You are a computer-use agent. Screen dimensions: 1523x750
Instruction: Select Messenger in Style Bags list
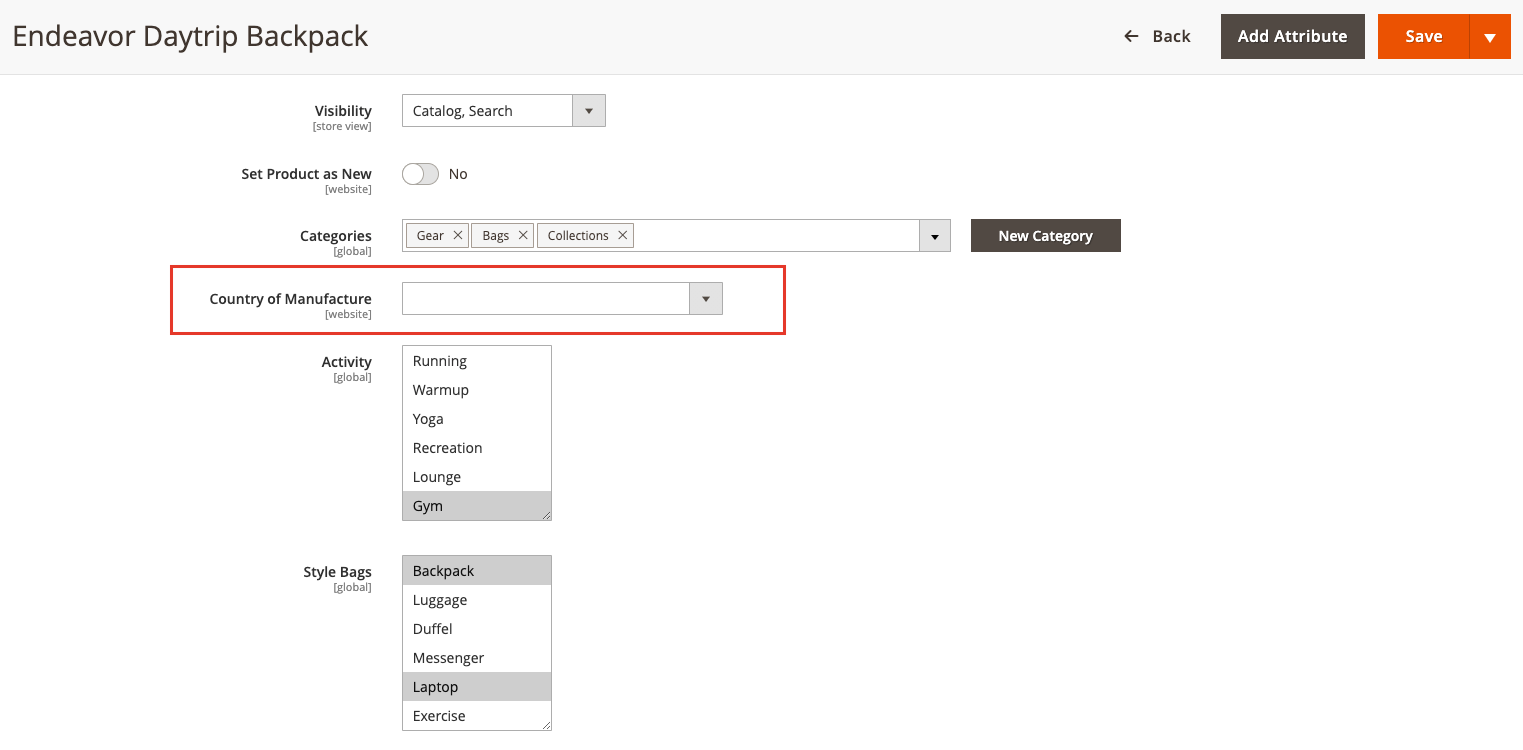coord(477,658)
